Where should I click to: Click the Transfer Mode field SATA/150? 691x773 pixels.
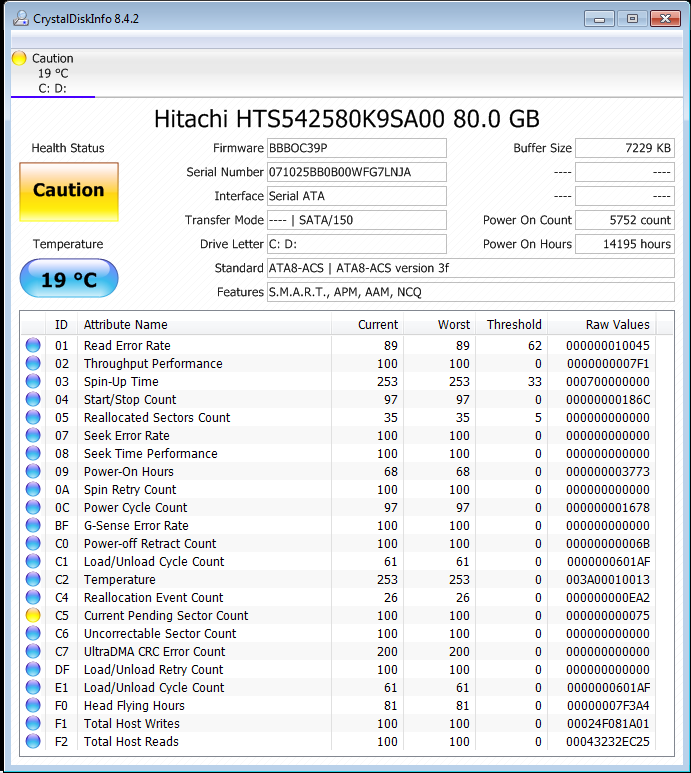[357, 220]
